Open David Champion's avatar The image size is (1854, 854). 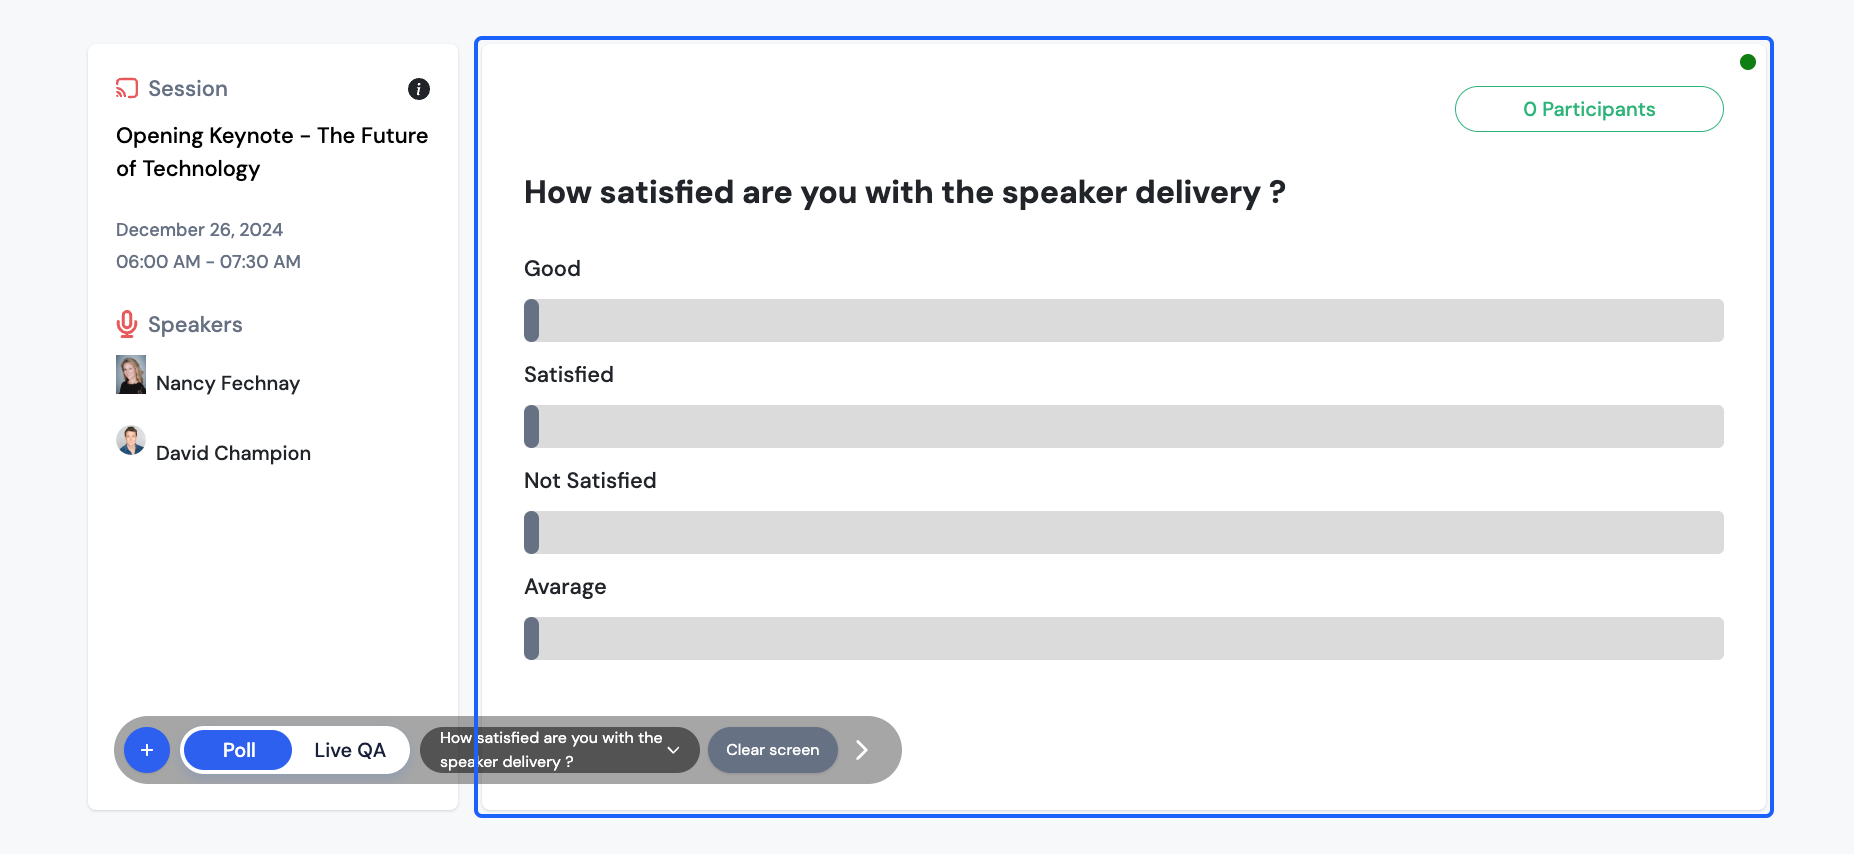tap(131, 440)
